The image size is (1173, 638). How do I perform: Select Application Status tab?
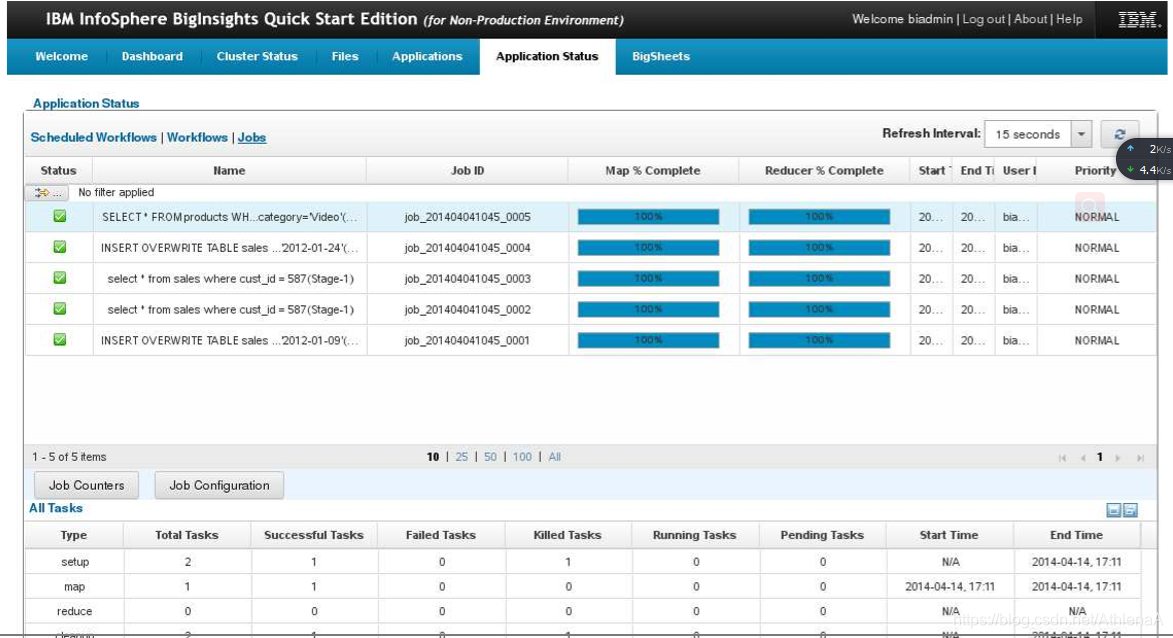(x=547, y=56)
